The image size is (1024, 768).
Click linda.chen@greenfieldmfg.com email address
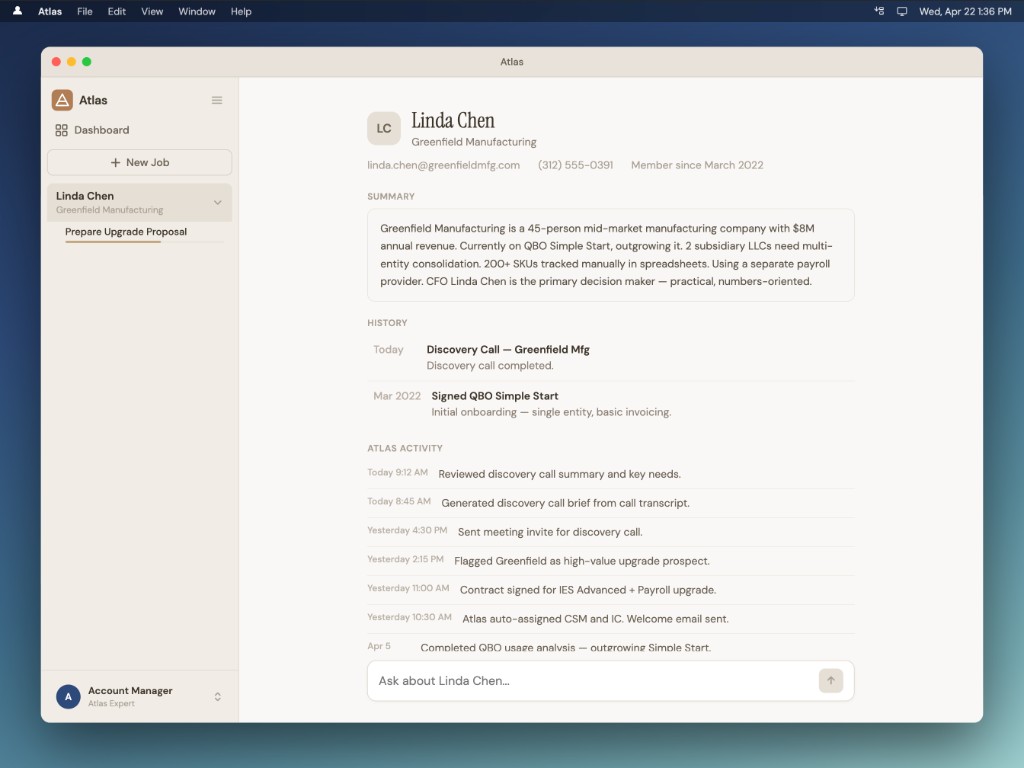click(x=443, y=165)
